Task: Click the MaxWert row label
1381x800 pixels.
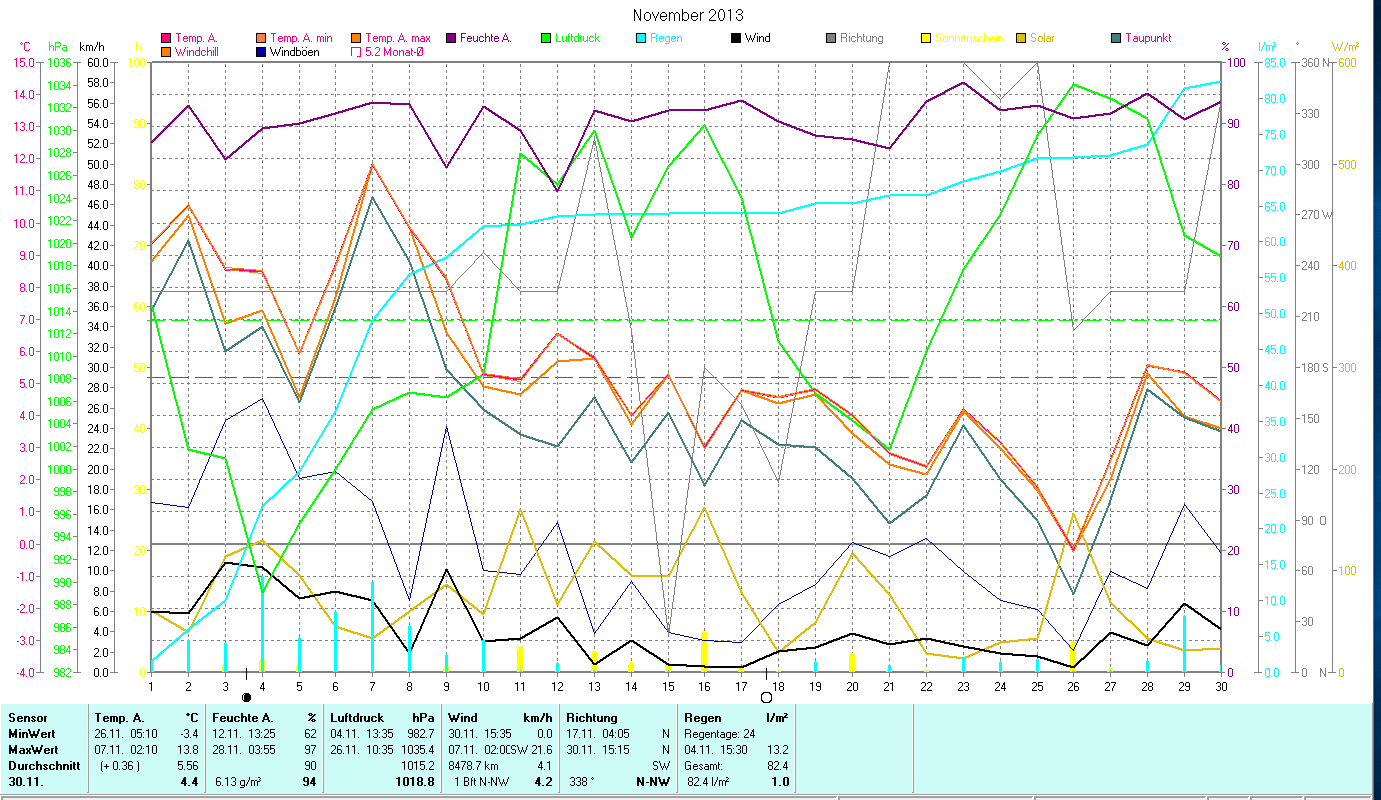Action: click(33, 749)
